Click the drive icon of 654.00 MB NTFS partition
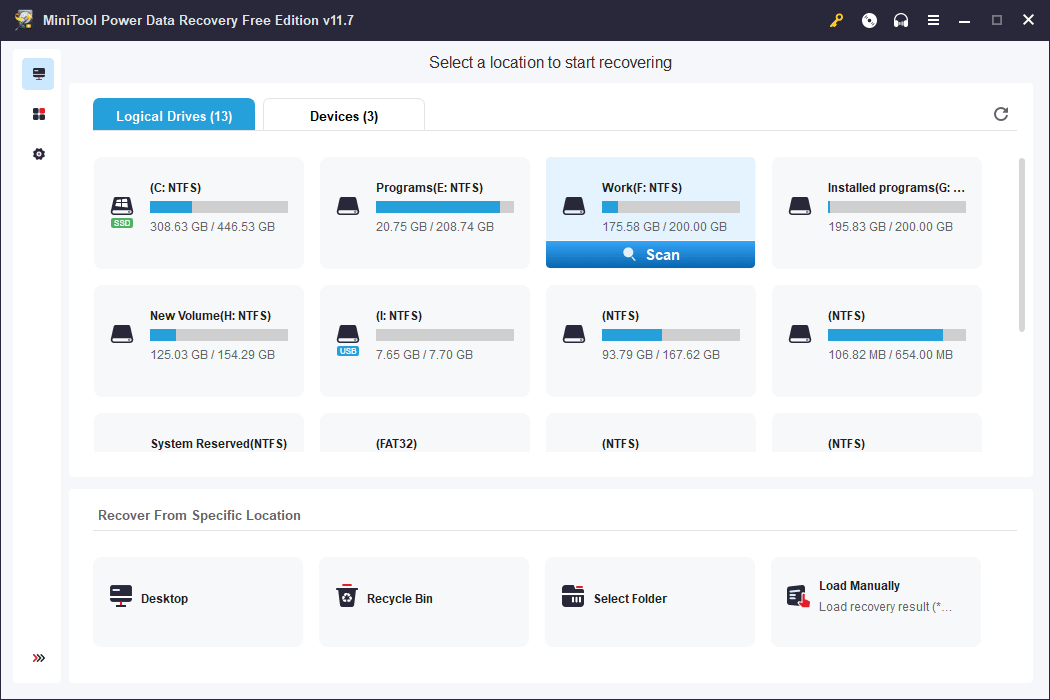Screen dimensions: 1050x700 coord(800,334)
